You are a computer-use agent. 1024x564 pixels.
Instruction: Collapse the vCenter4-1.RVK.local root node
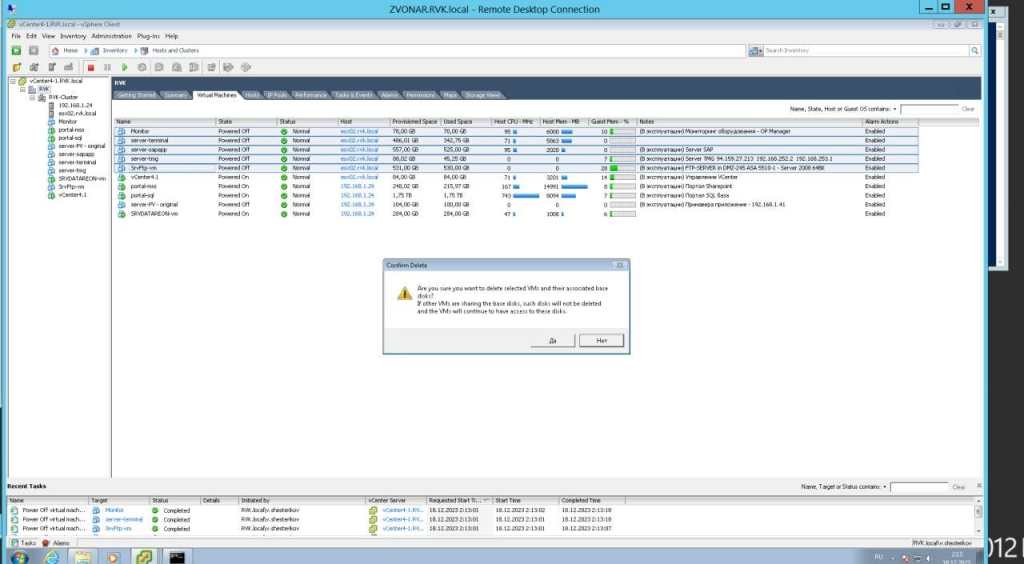[x=11, y=81]
